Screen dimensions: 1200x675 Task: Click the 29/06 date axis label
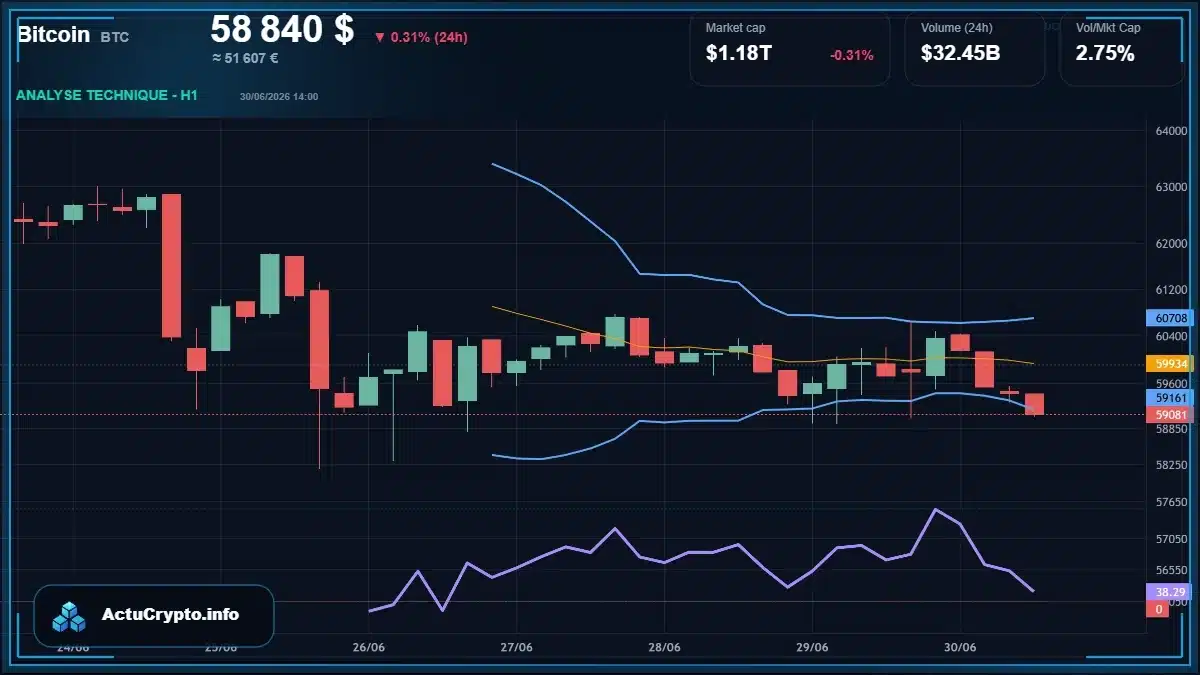pos(812,647)
